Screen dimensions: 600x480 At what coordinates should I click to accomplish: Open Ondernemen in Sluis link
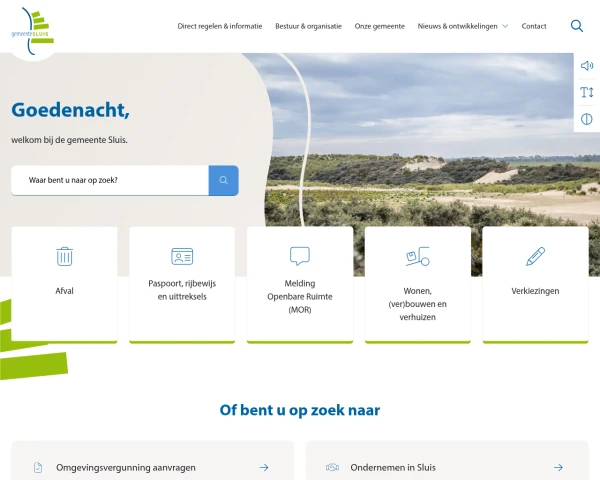[x=393, y=467]
